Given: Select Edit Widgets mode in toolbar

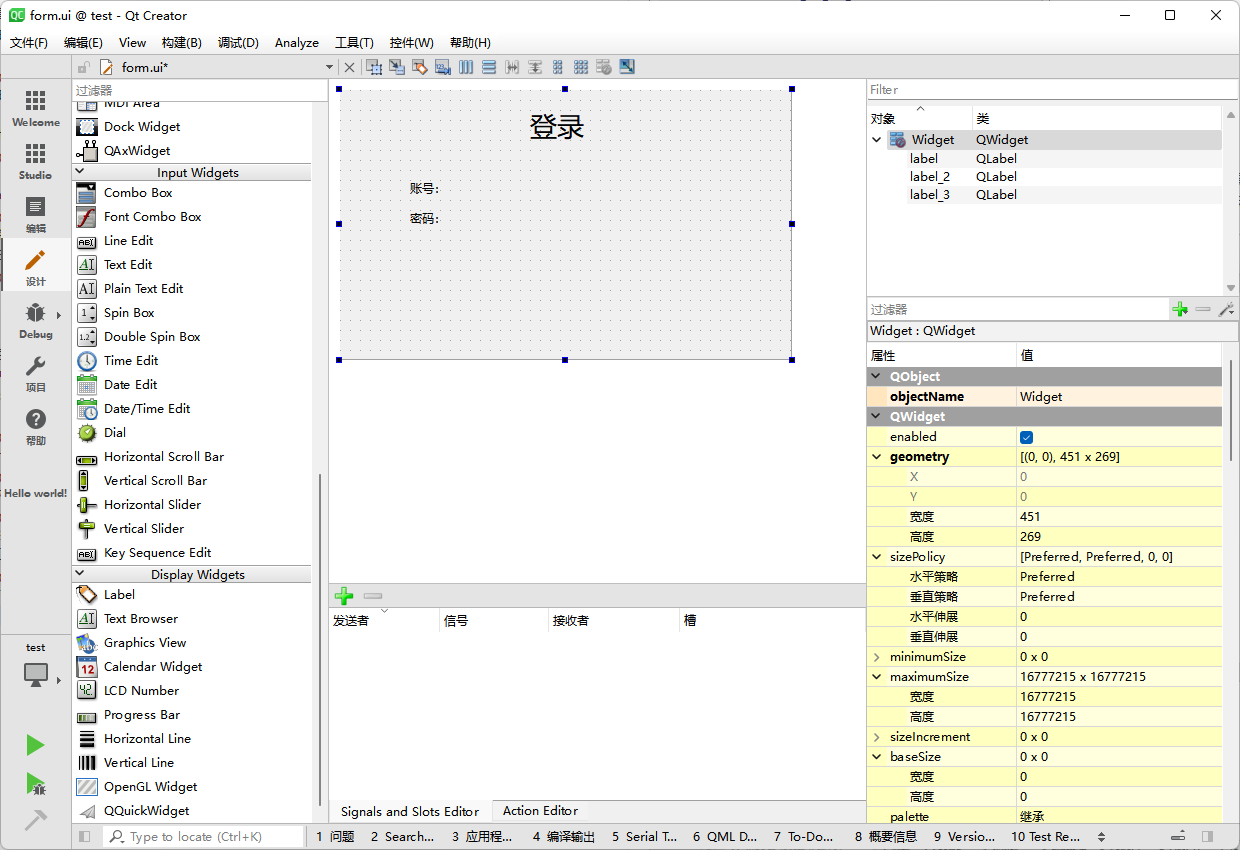Looking at the screenshot, I should (x=375, y=67).
